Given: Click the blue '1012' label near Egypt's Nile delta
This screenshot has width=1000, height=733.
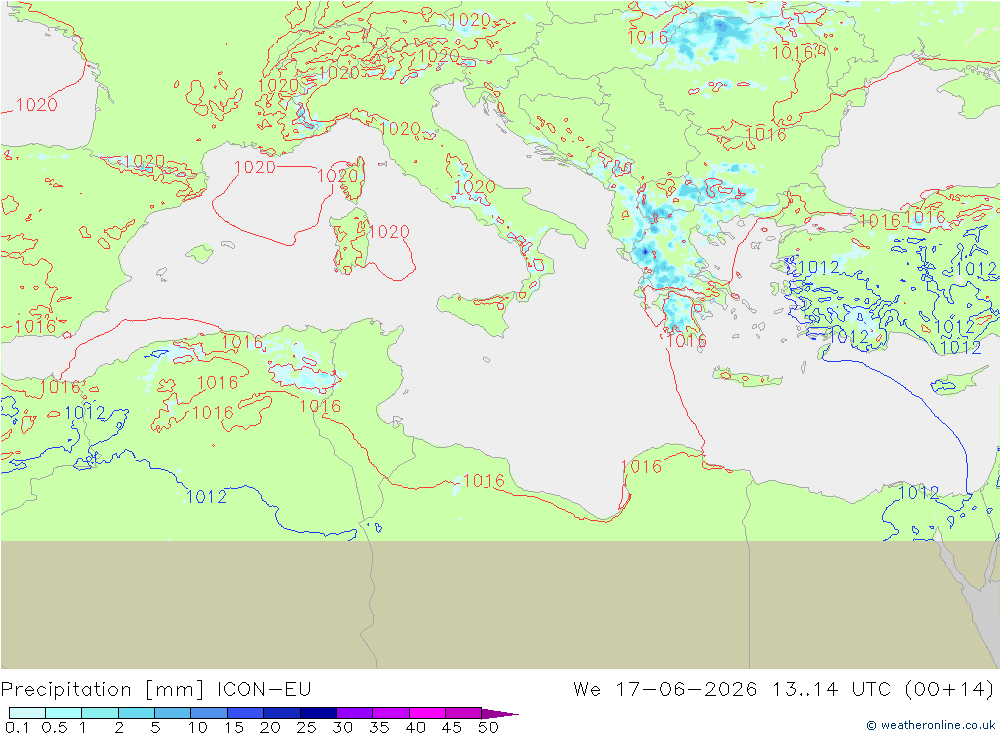Looking at the screenshot, I should 918,492.
